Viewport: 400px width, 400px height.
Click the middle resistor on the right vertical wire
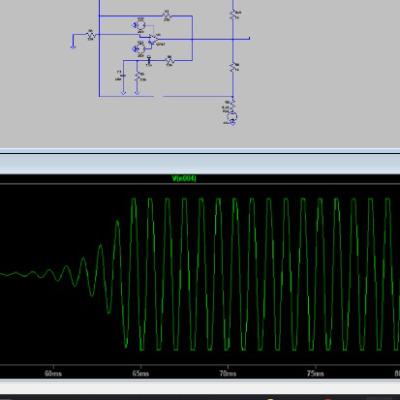(233, 67)
